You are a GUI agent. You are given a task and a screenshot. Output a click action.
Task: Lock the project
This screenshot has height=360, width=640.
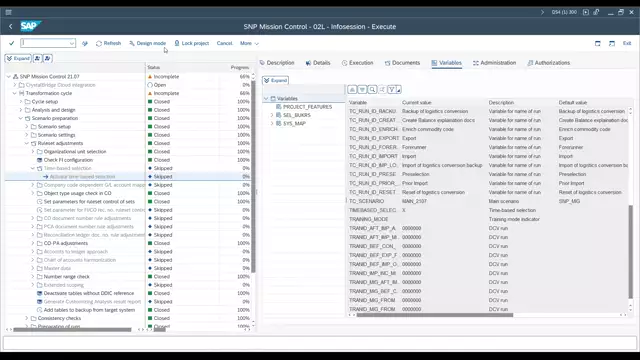click(191, 43)
